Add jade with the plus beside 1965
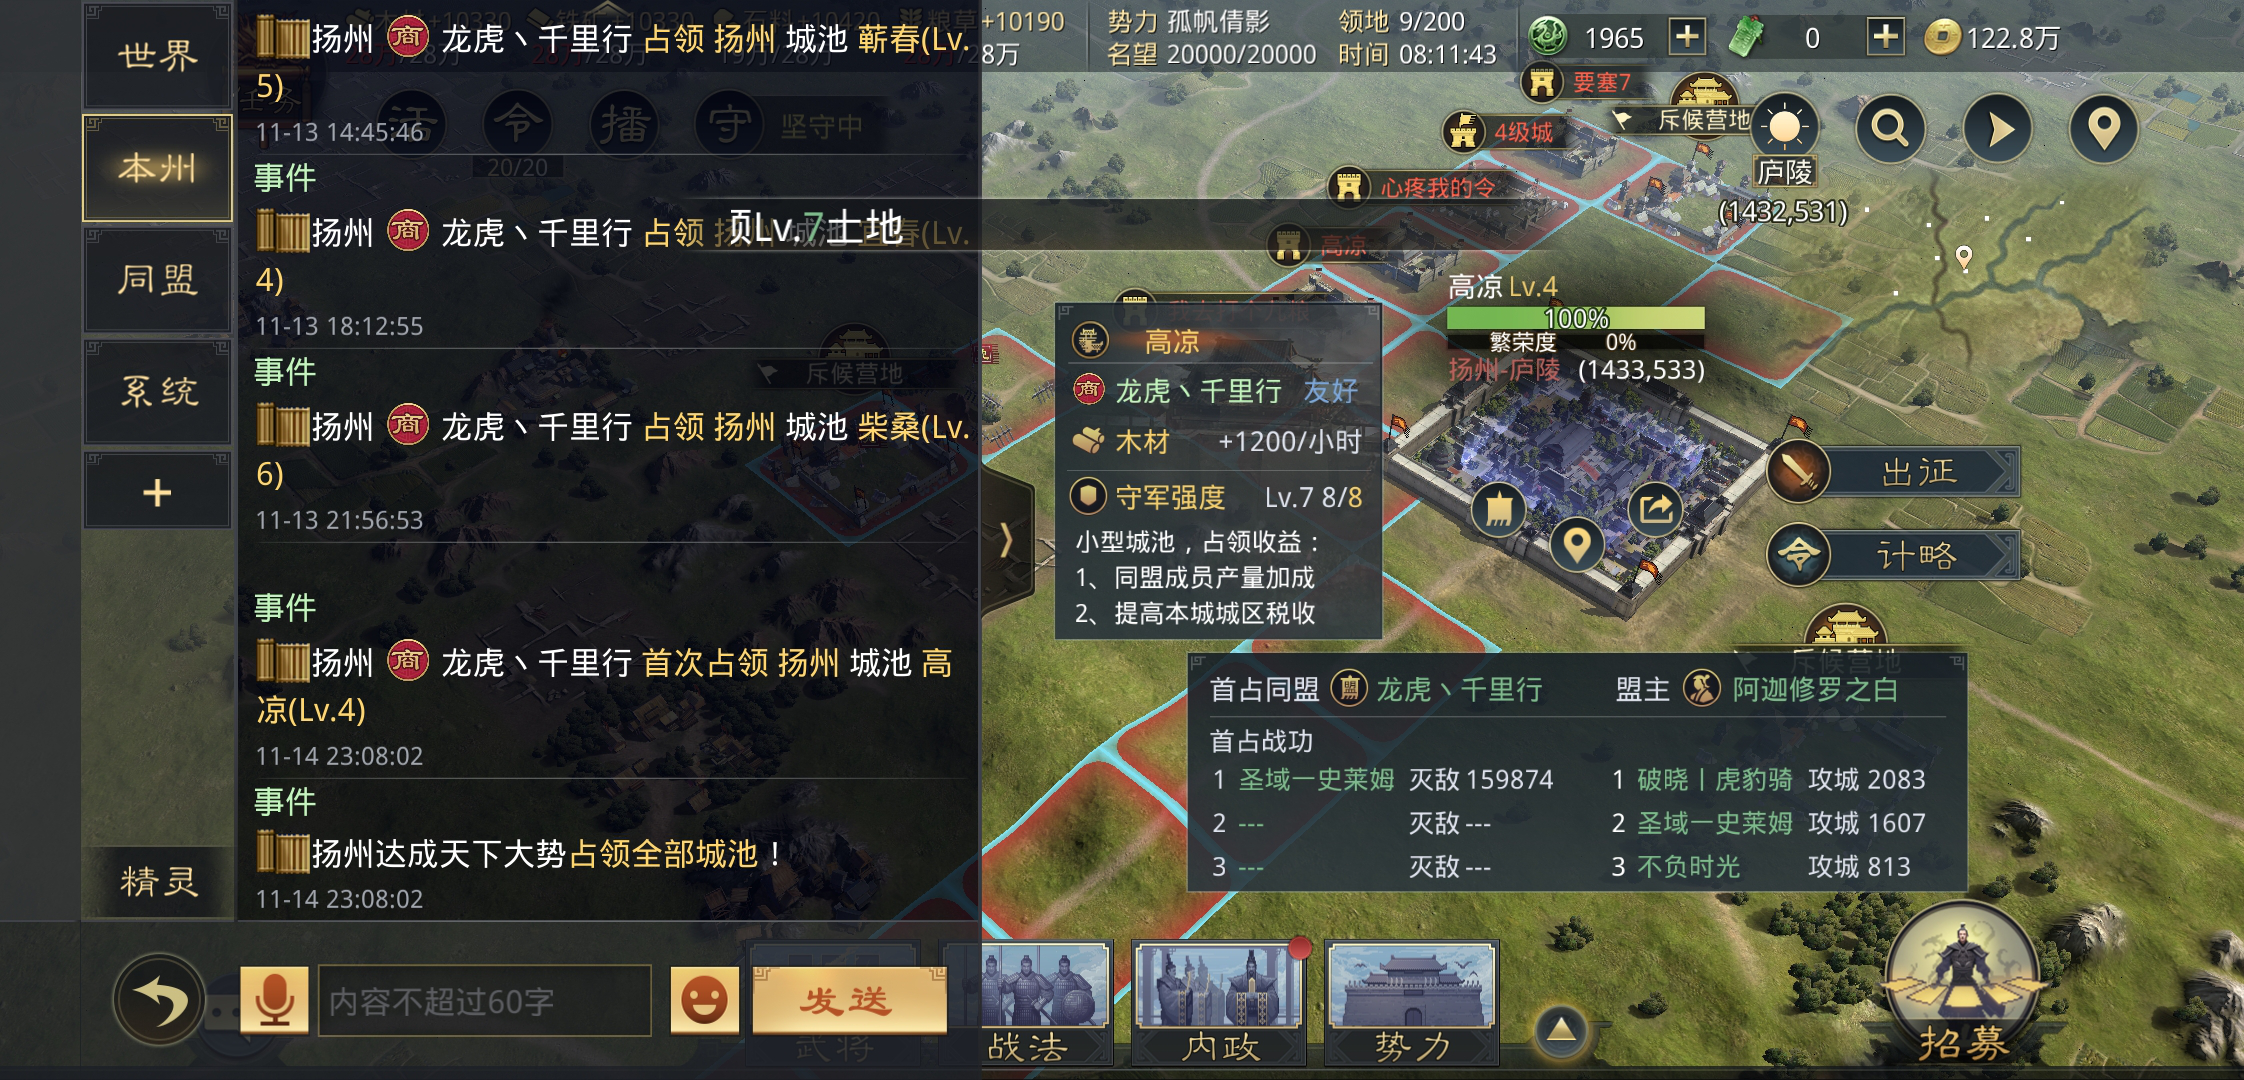2244x1080 pixels. pos(1687,38)
